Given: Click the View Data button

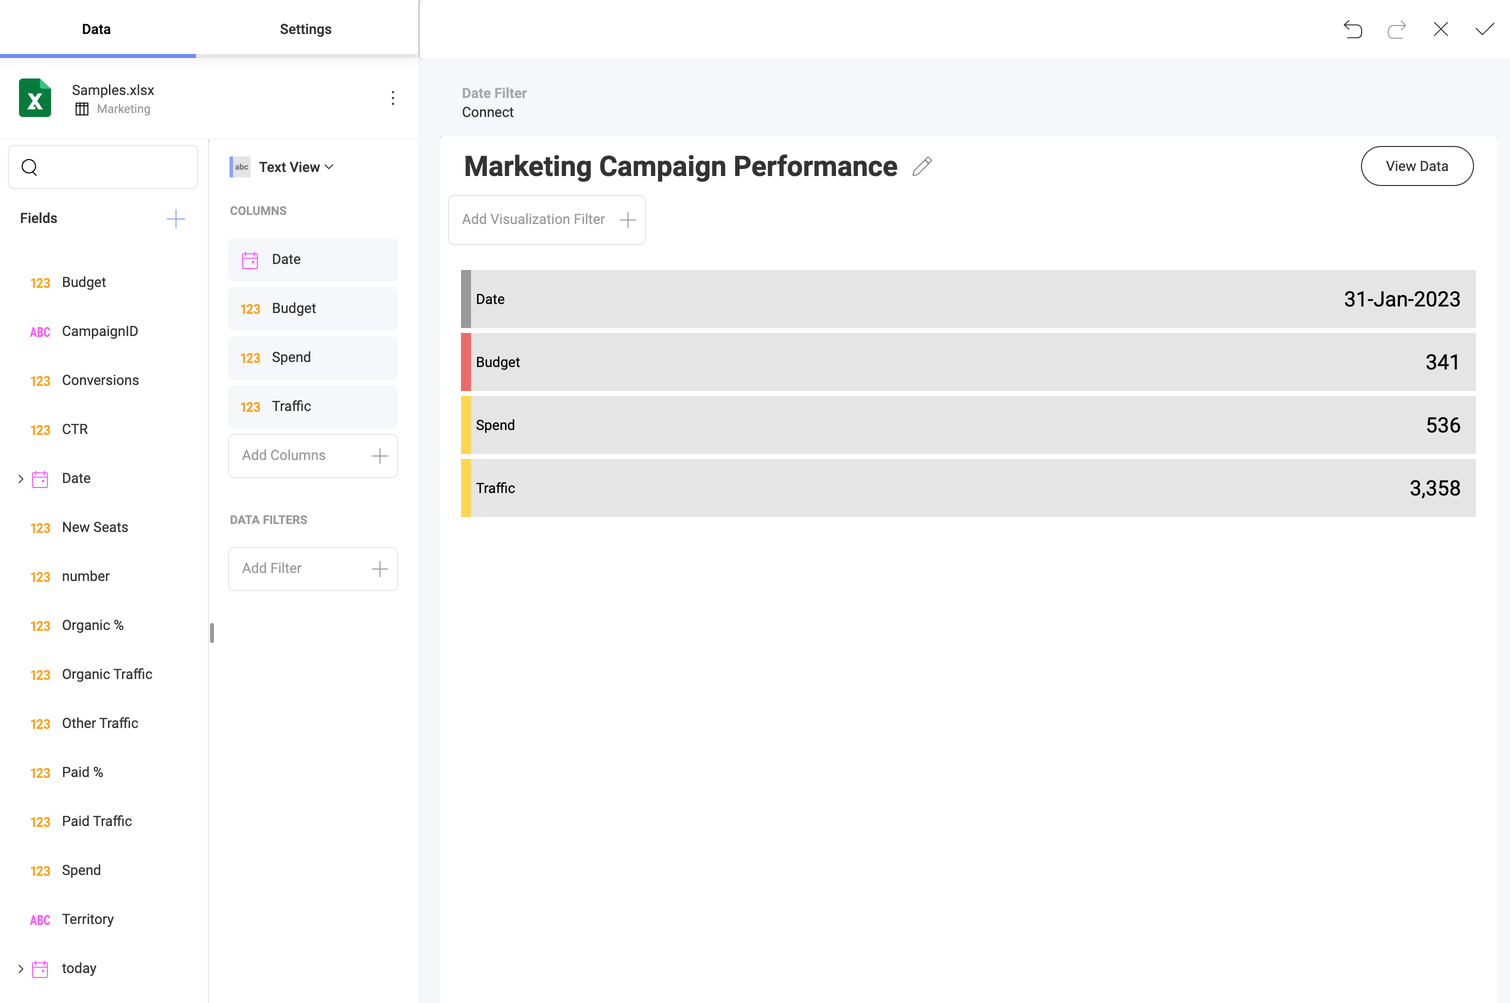Looking at the screenshot, I should [x=1417, y=166].
